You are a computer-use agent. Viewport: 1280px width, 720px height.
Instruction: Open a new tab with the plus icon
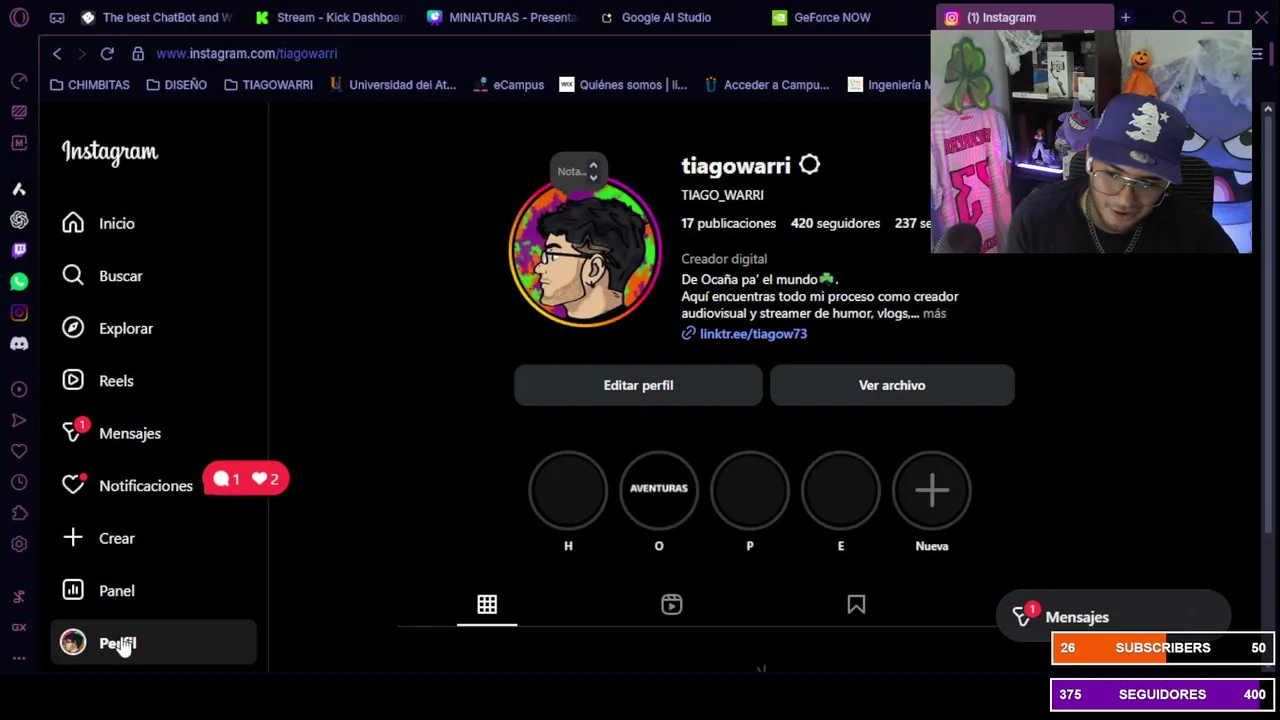pos(1125,17)
